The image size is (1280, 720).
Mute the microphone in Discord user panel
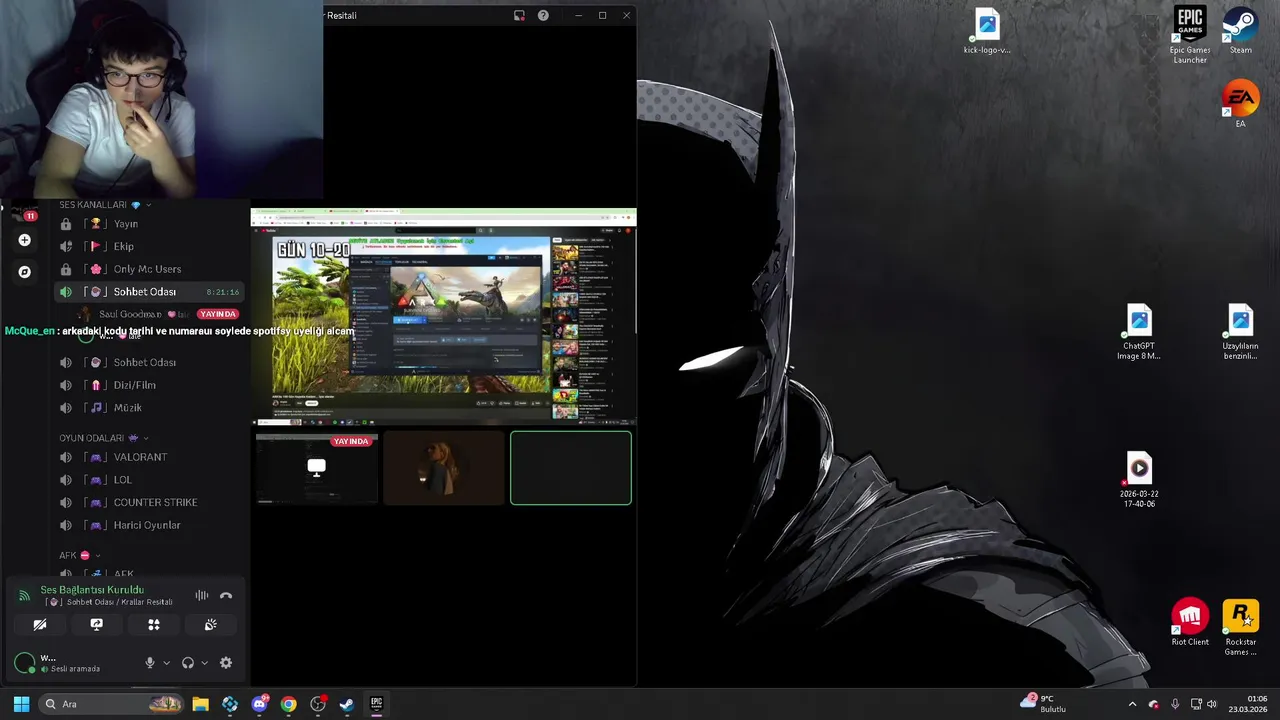150,662
